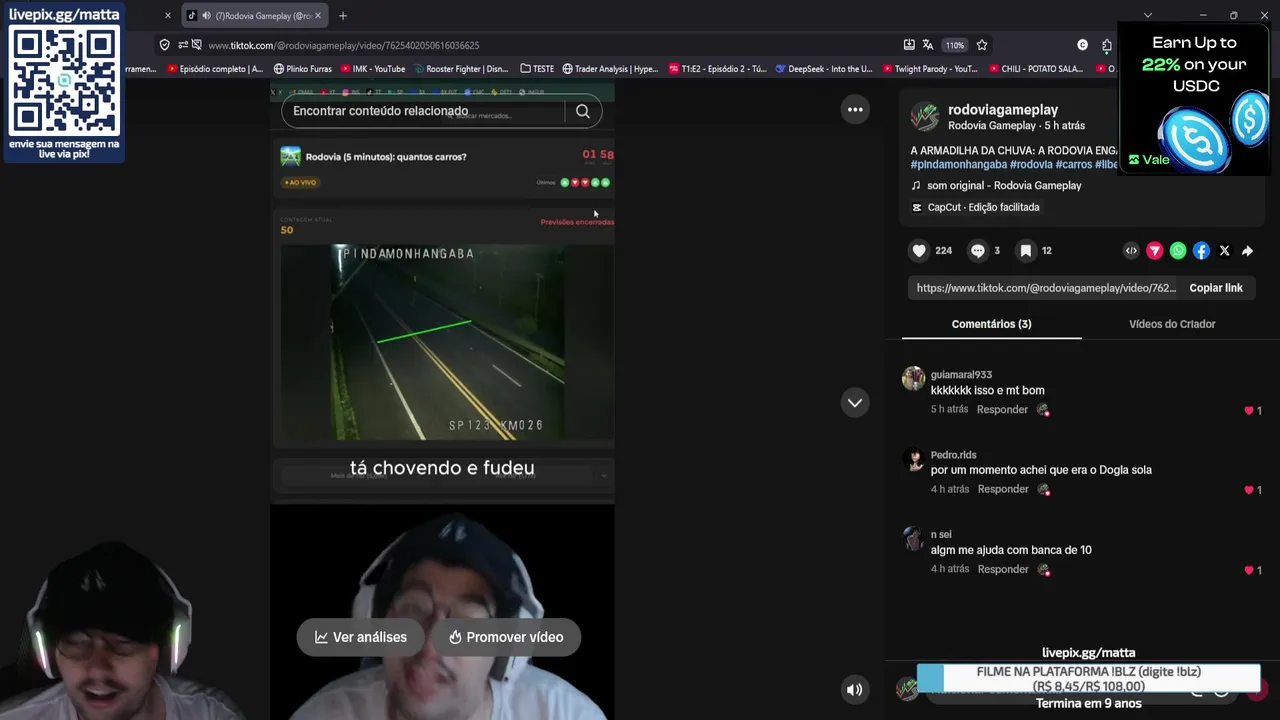The width and height of the screenshot is (1280, 720).
Task: Click CapCut Edição facilitada tag
Action: click(975, 207)
